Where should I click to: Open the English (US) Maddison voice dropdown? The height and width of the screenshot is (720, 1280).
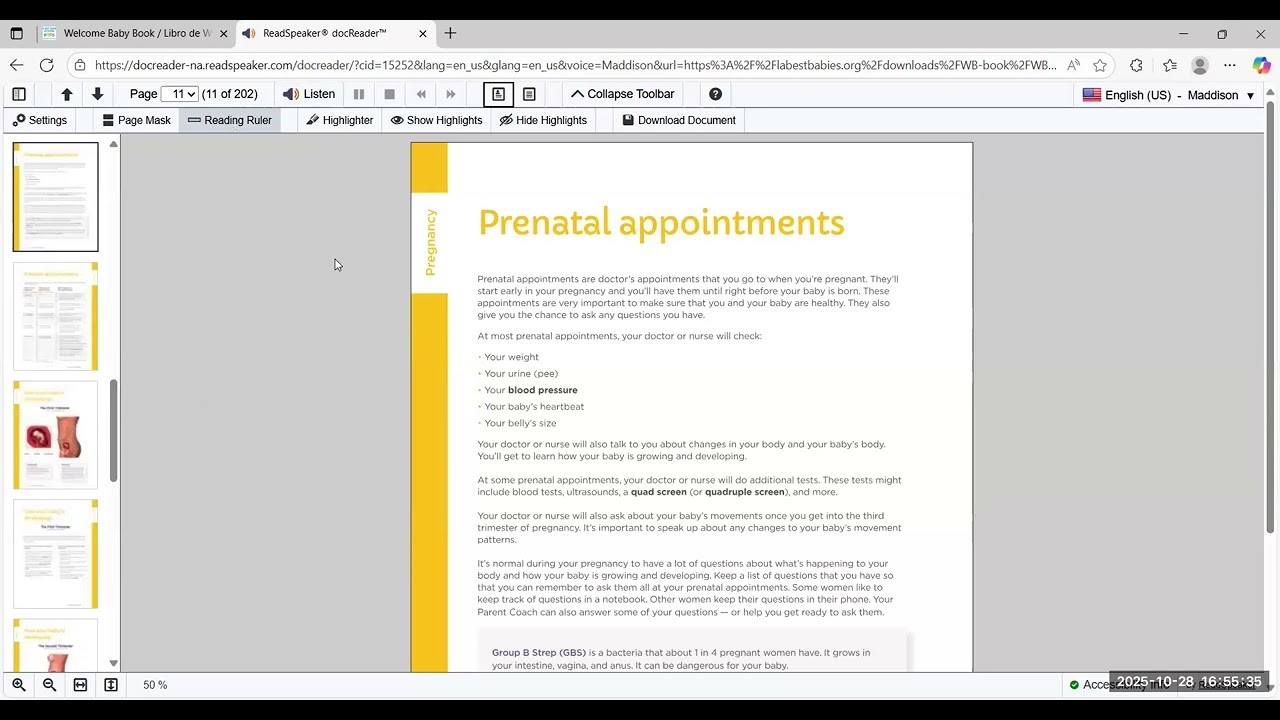[1168, 95]
